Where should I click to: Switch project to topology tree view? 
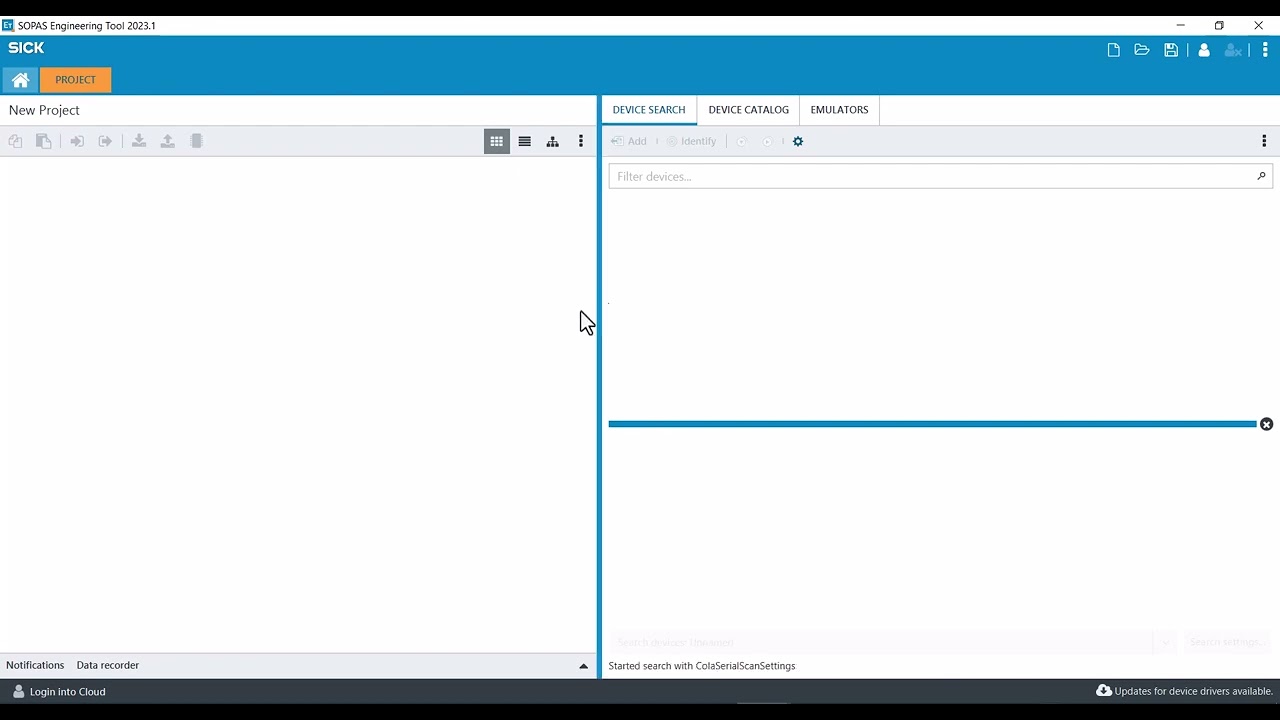tap(552, 141)
